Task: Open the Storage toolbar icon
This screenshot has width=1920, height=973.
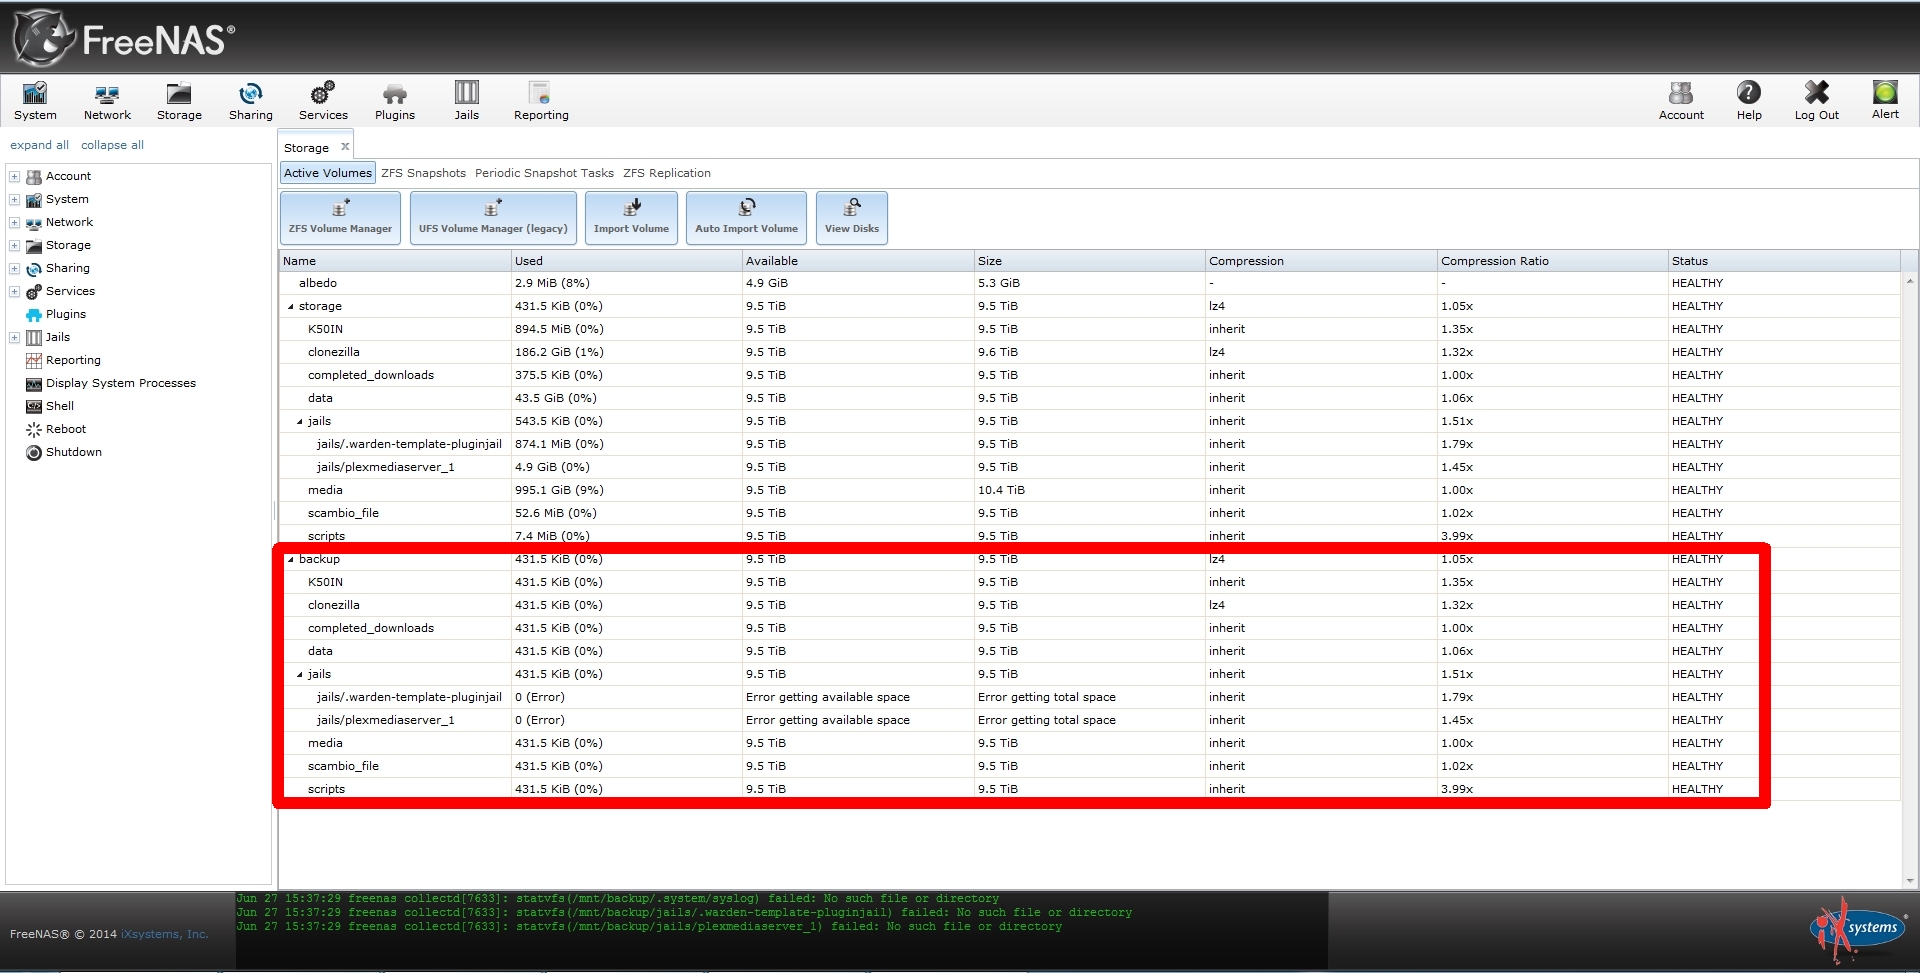Action: pos(179,101)
